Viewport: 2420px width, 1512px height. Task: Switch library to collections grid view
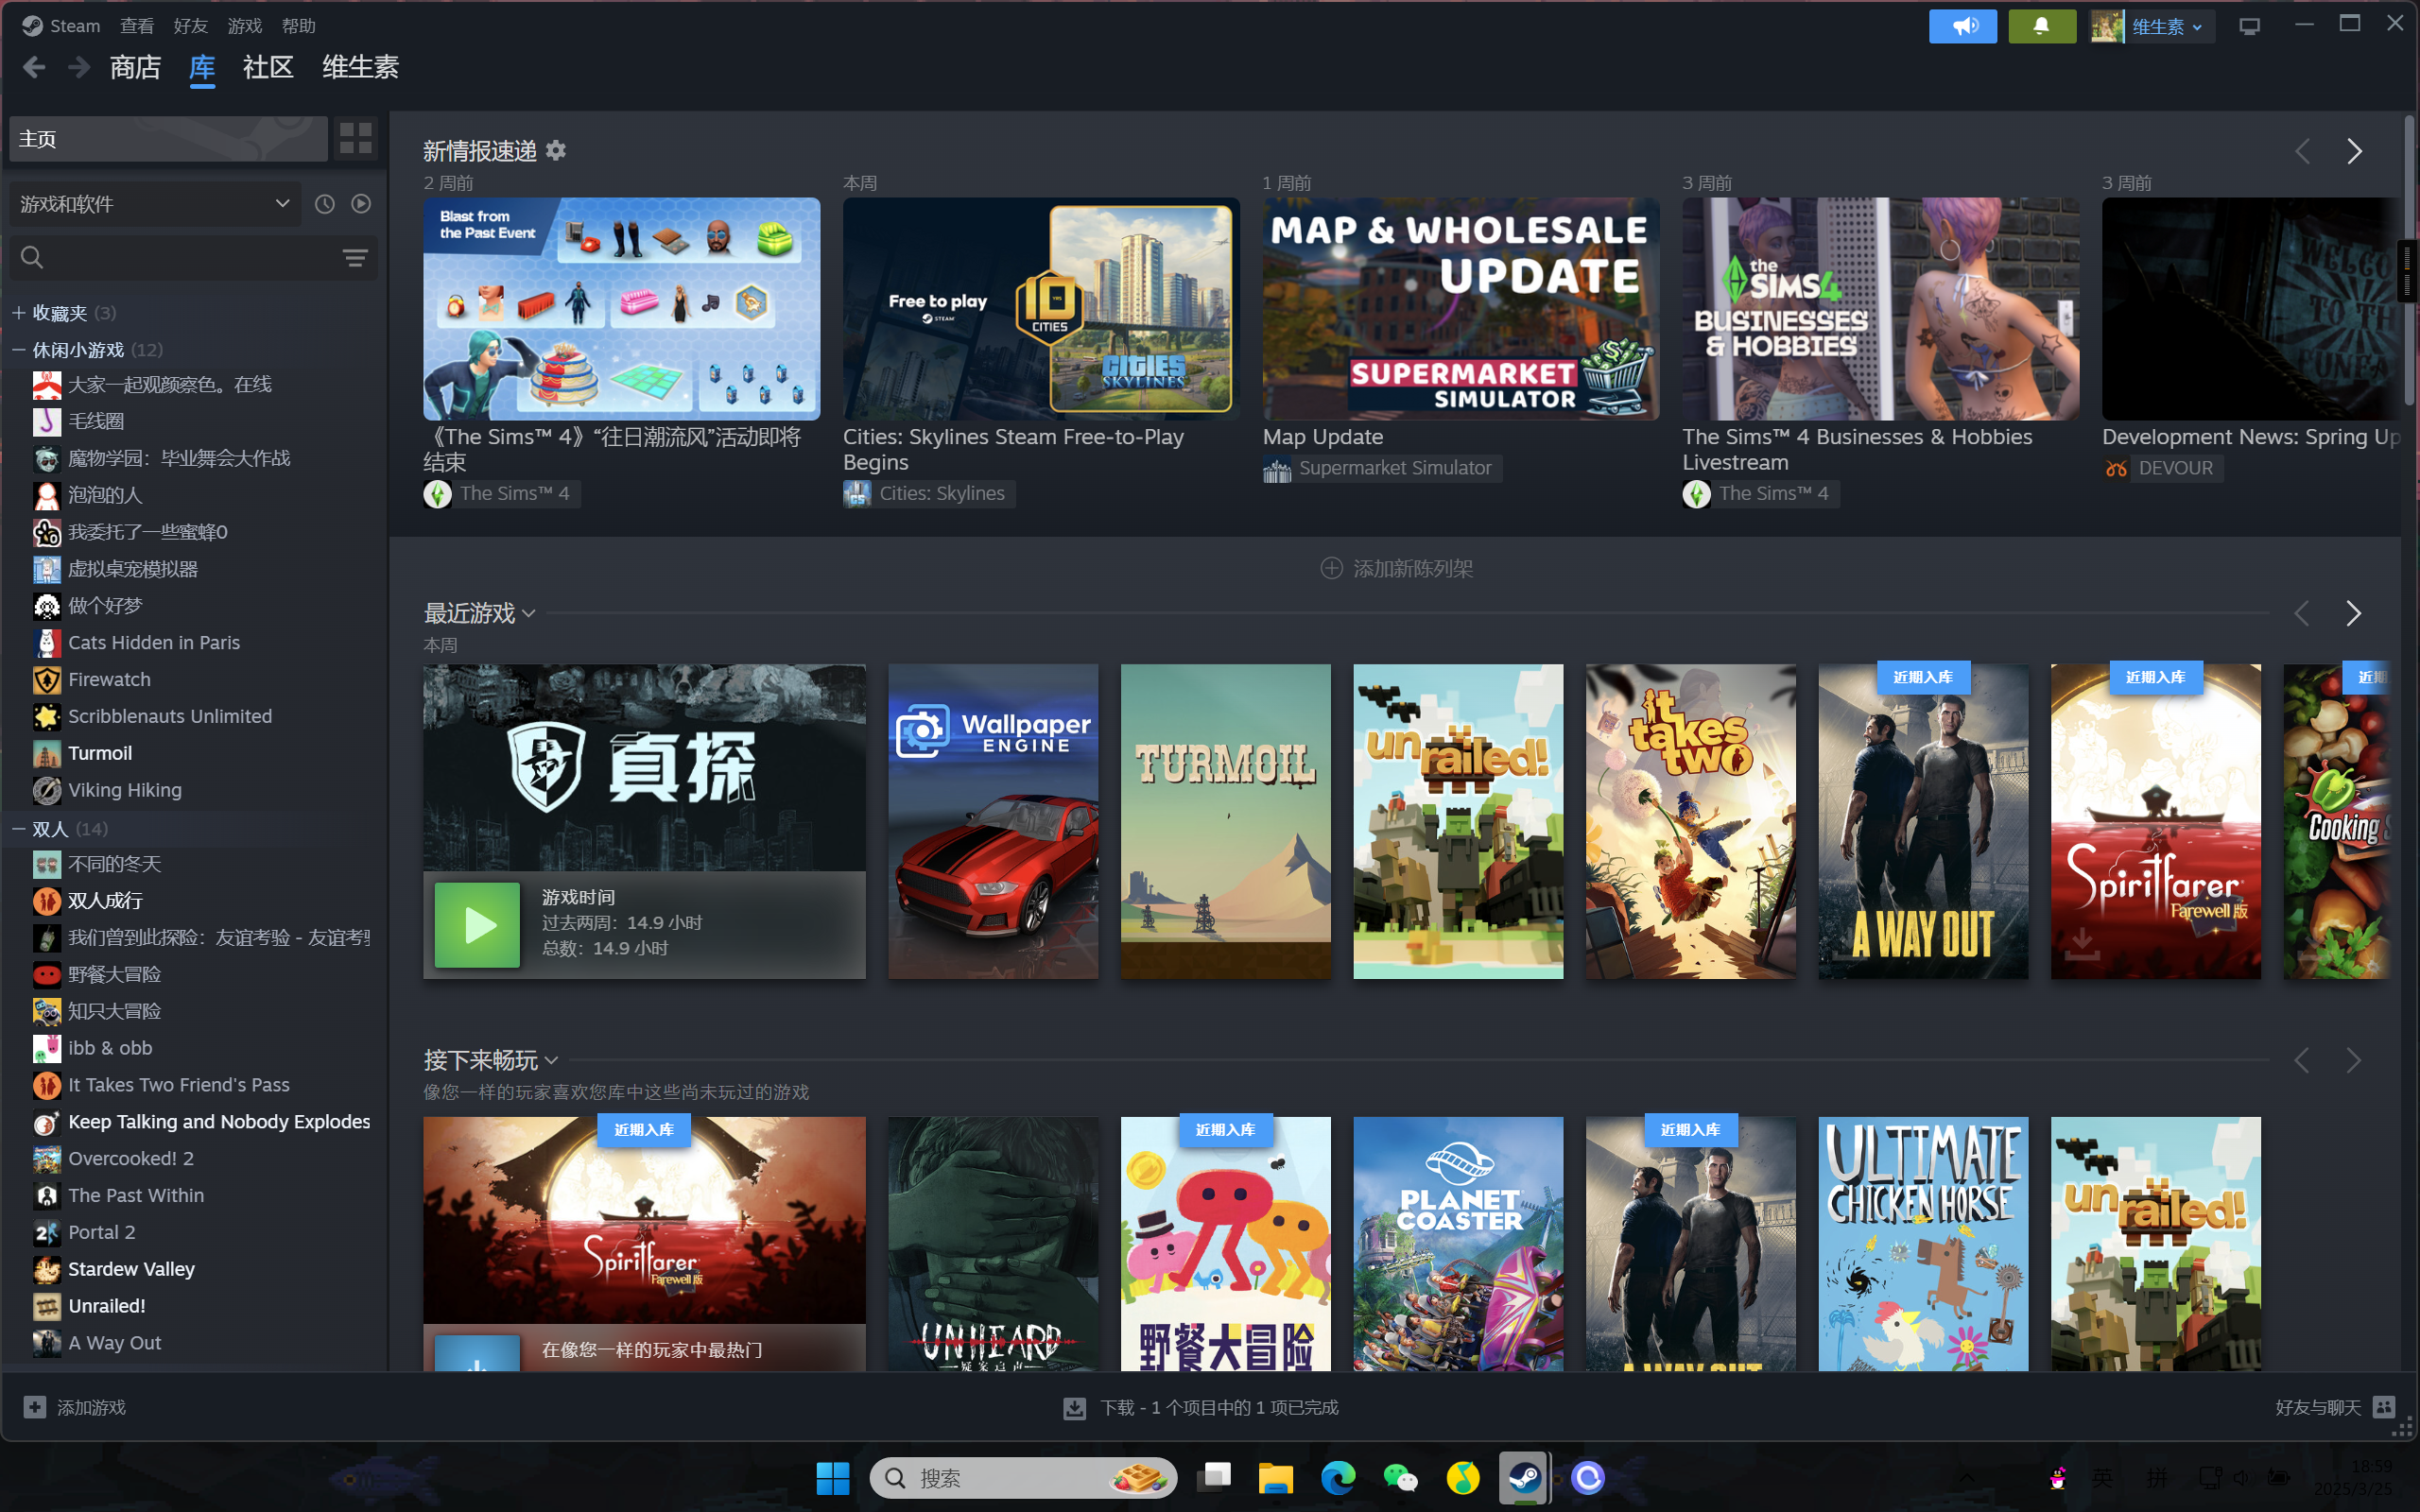pyautogui.click(x=355, y=138)
